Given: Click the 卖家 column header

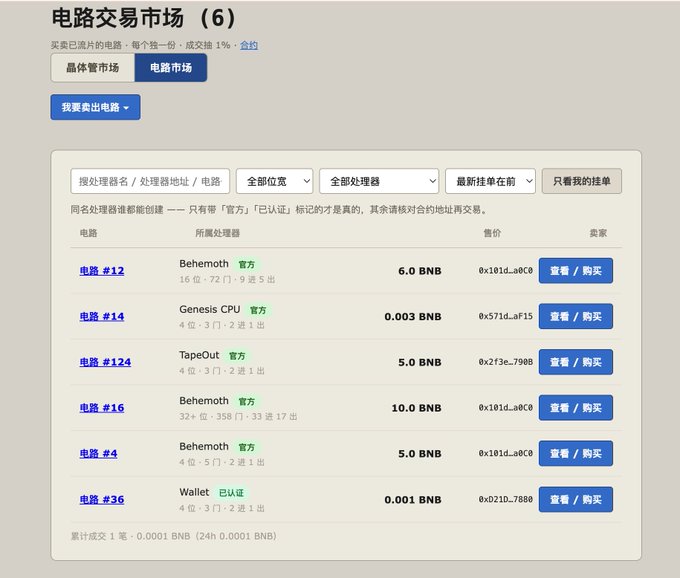Looking at the screenshot, I should [x=598, y=233].
